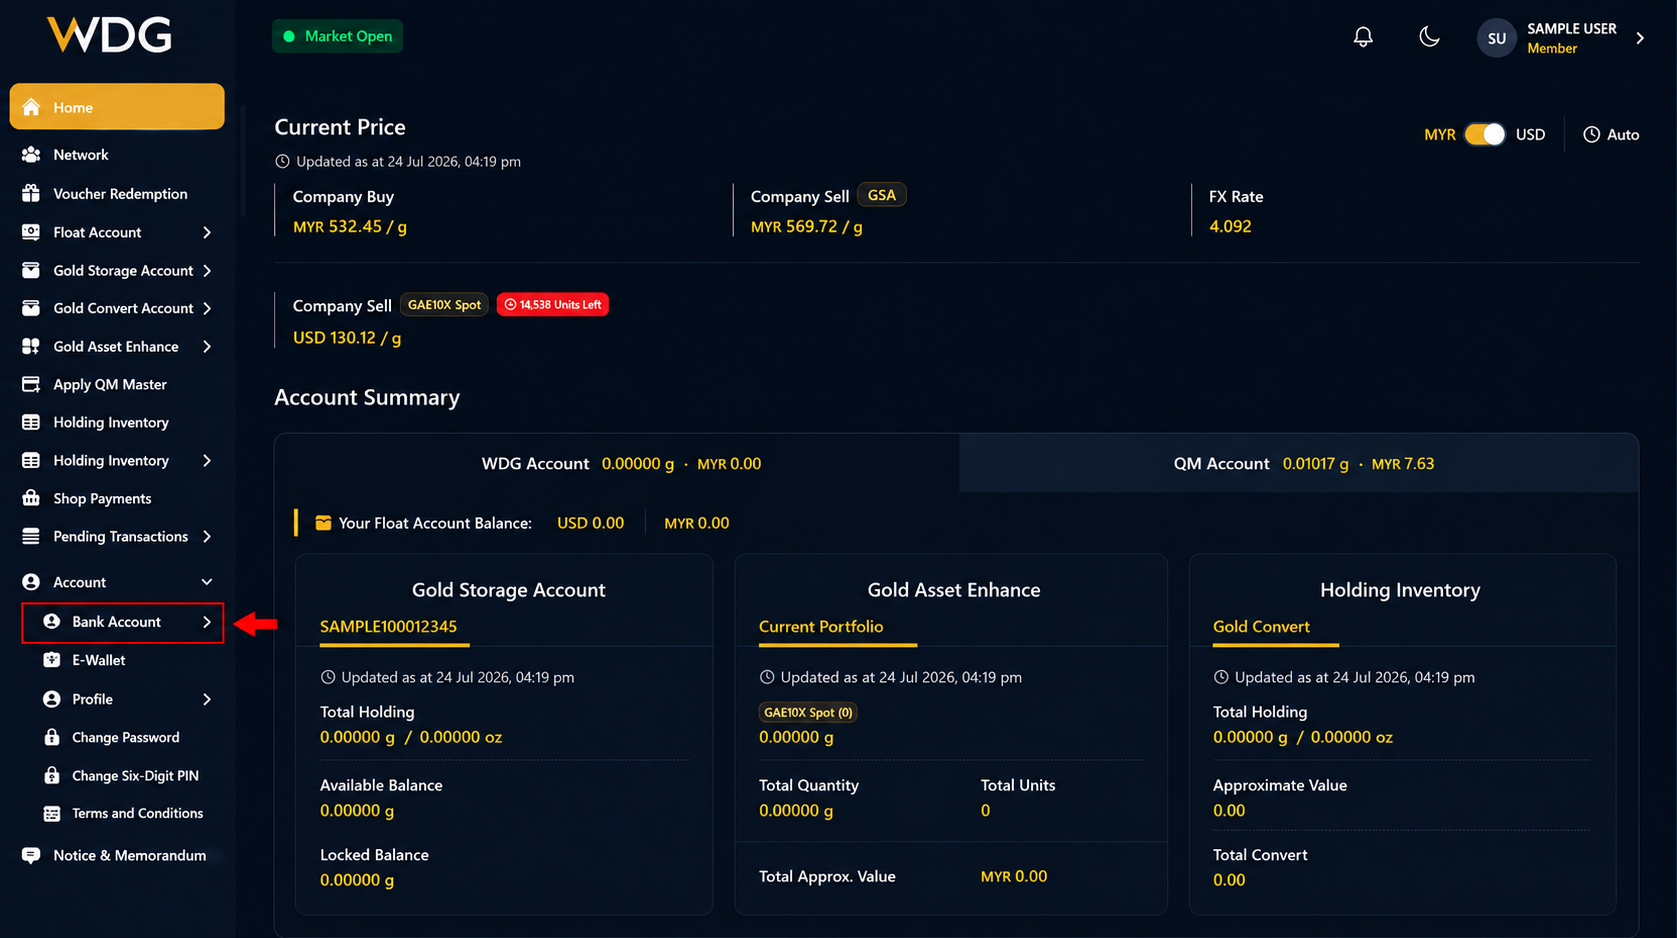
Task: Click the Auto label
Action: [1623, 134]
